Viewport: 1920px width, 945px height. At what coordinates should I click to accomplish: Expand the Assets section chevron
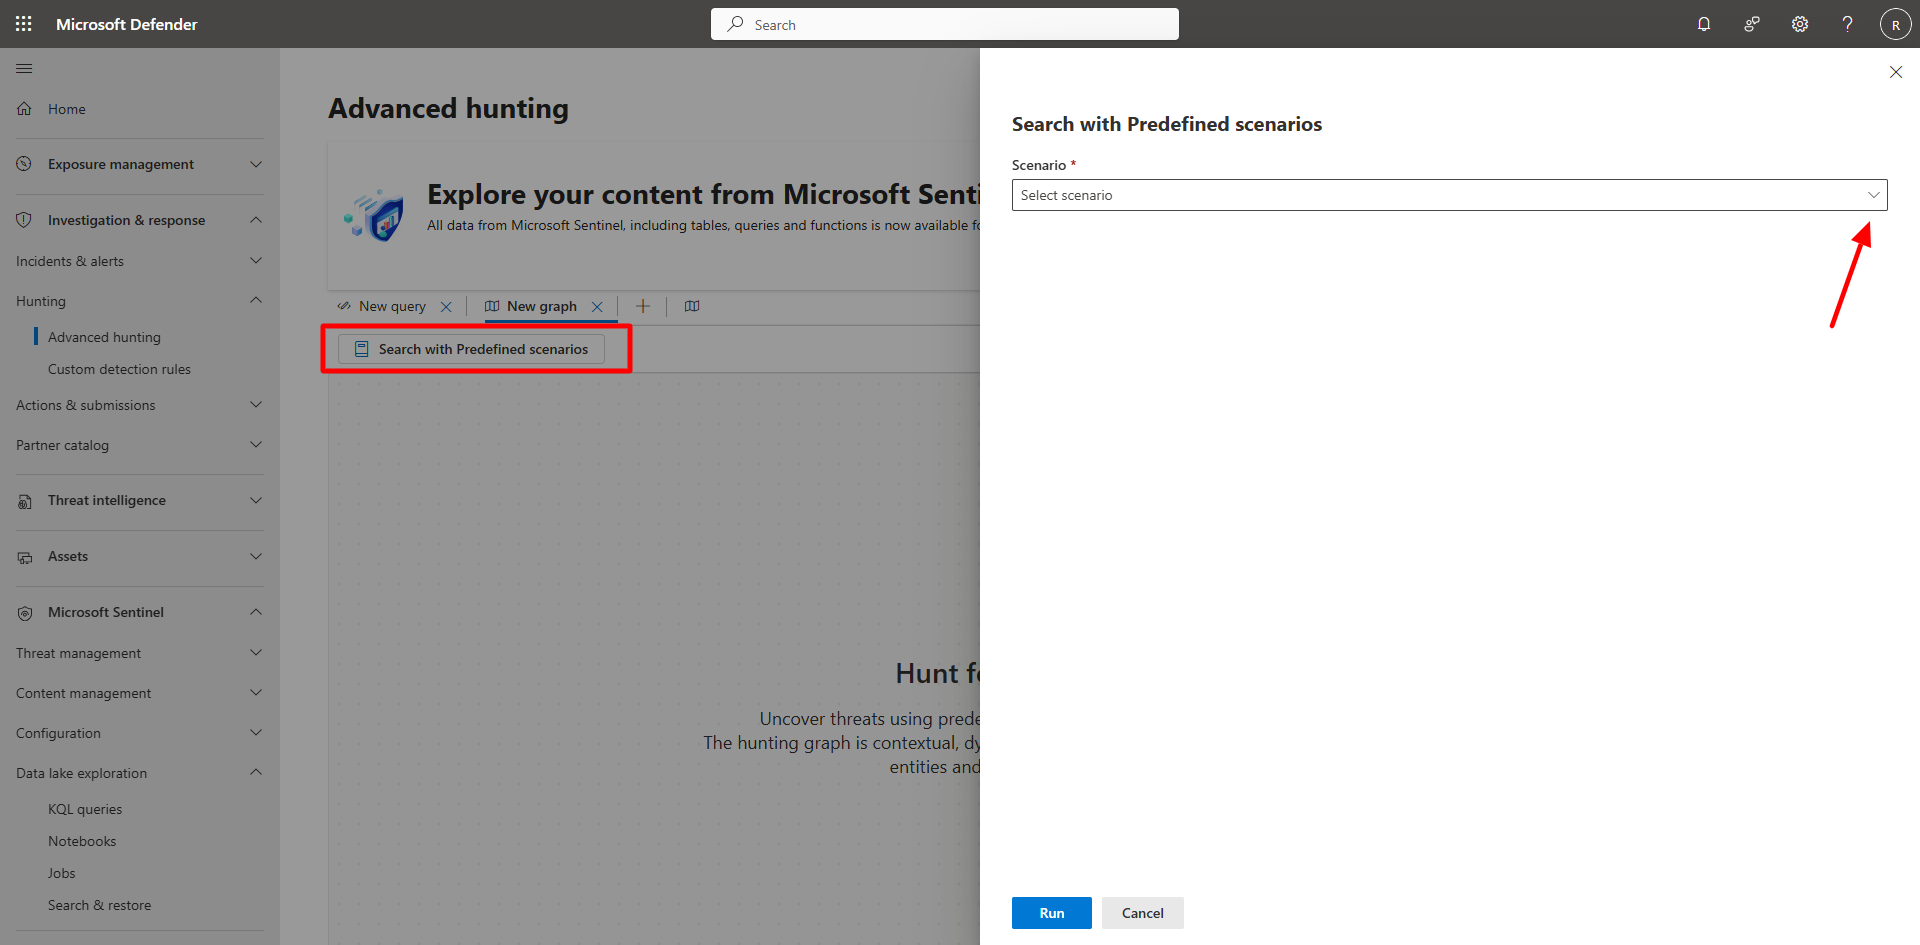[256, 556]
